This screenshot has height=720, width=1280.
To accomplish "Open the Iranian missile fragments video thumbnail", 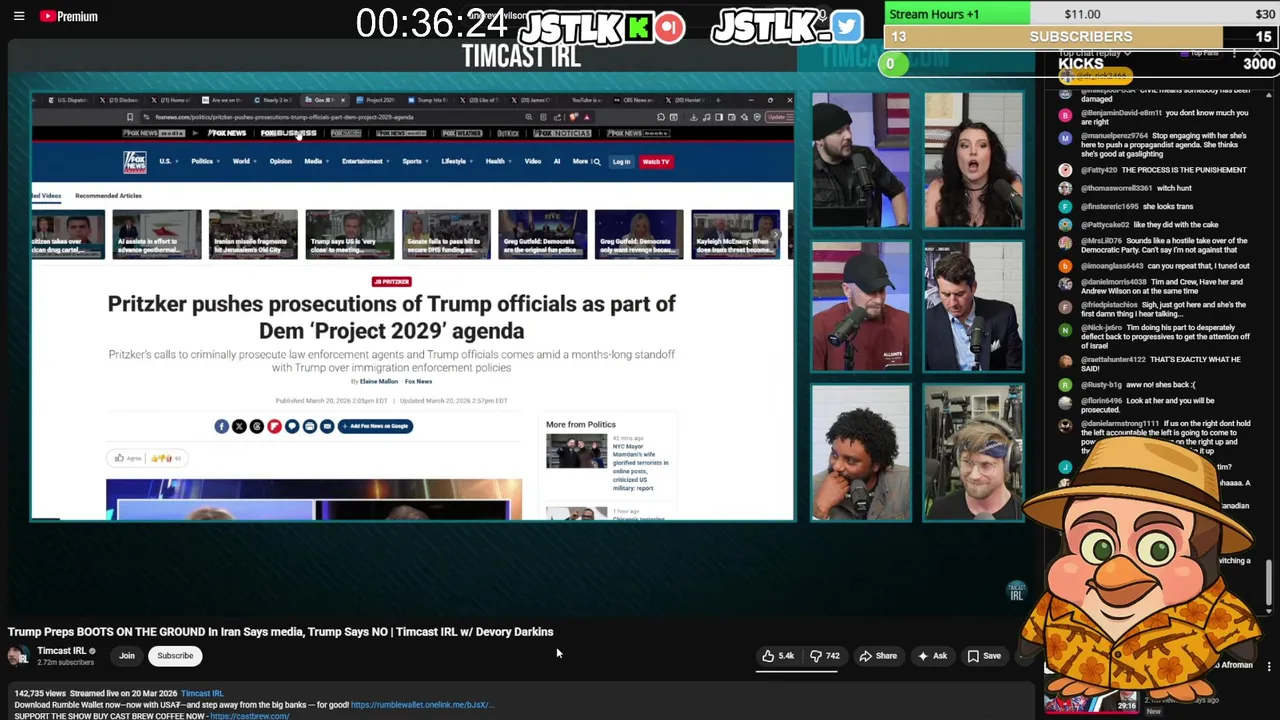I will [x=253, y=234].
